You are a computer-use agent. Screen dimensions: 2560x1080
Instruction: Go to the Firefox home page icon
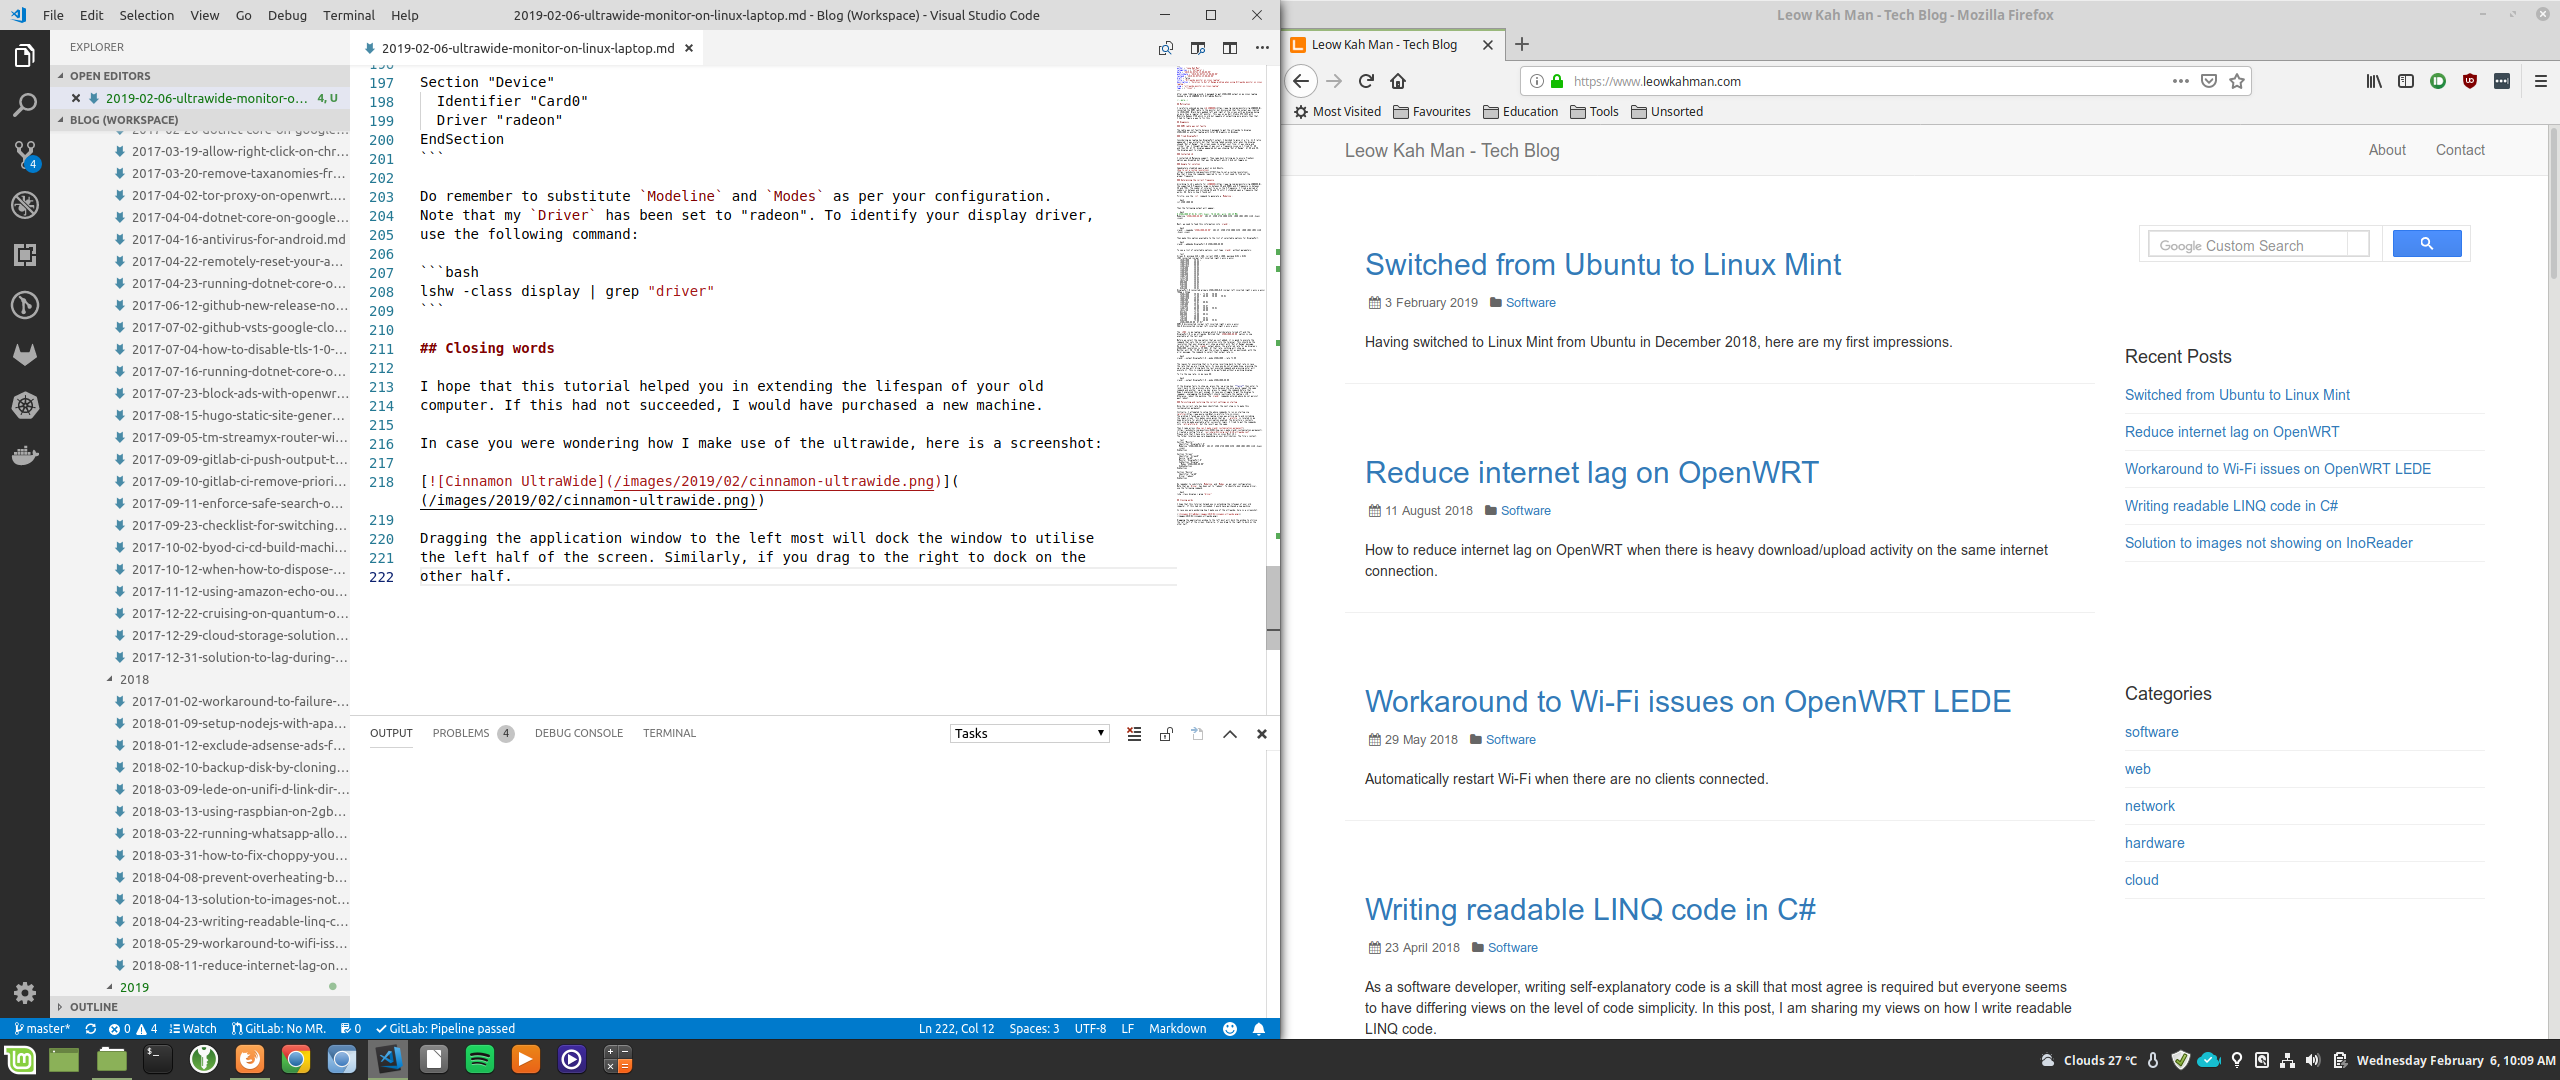pyautogui.click(x=1398, y=81)
